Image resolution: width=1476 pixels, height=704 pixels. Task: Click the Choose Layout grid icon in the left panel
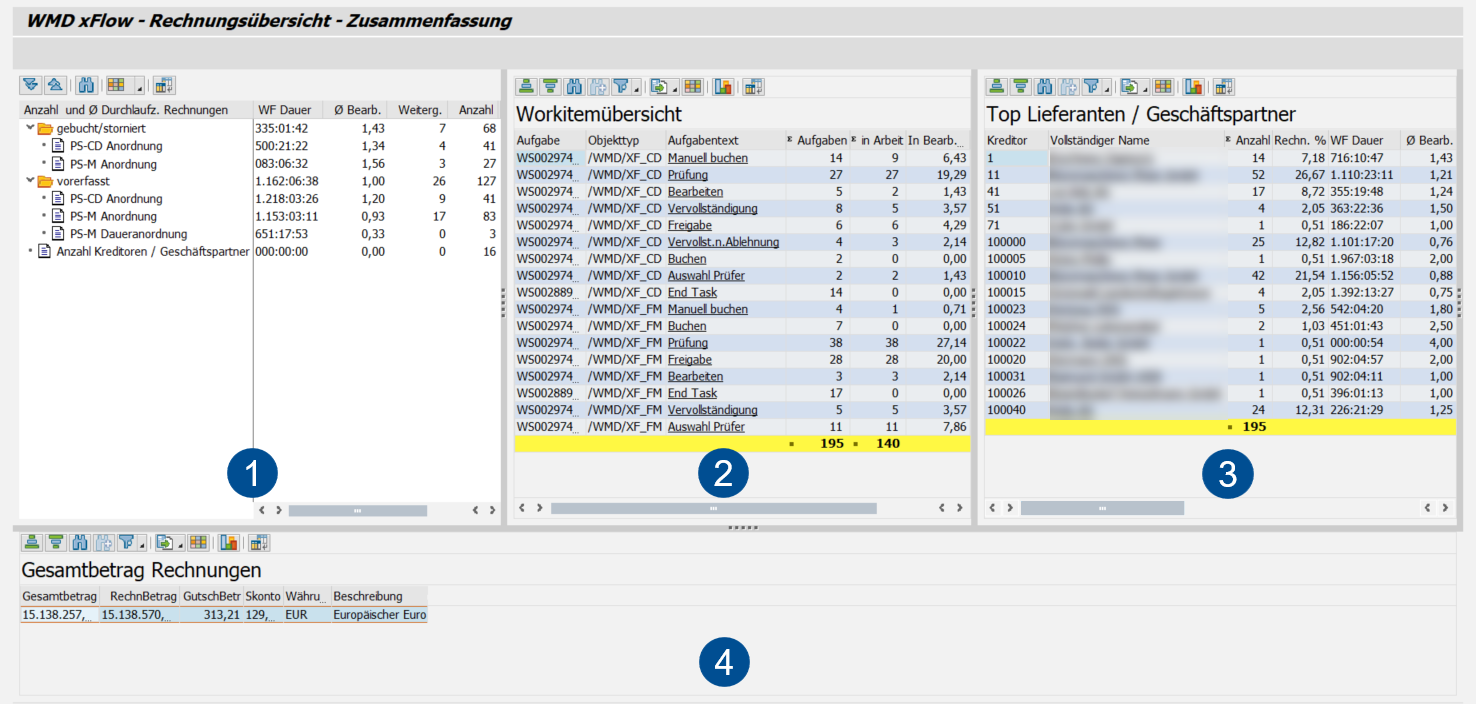click(x=115, y=85)
